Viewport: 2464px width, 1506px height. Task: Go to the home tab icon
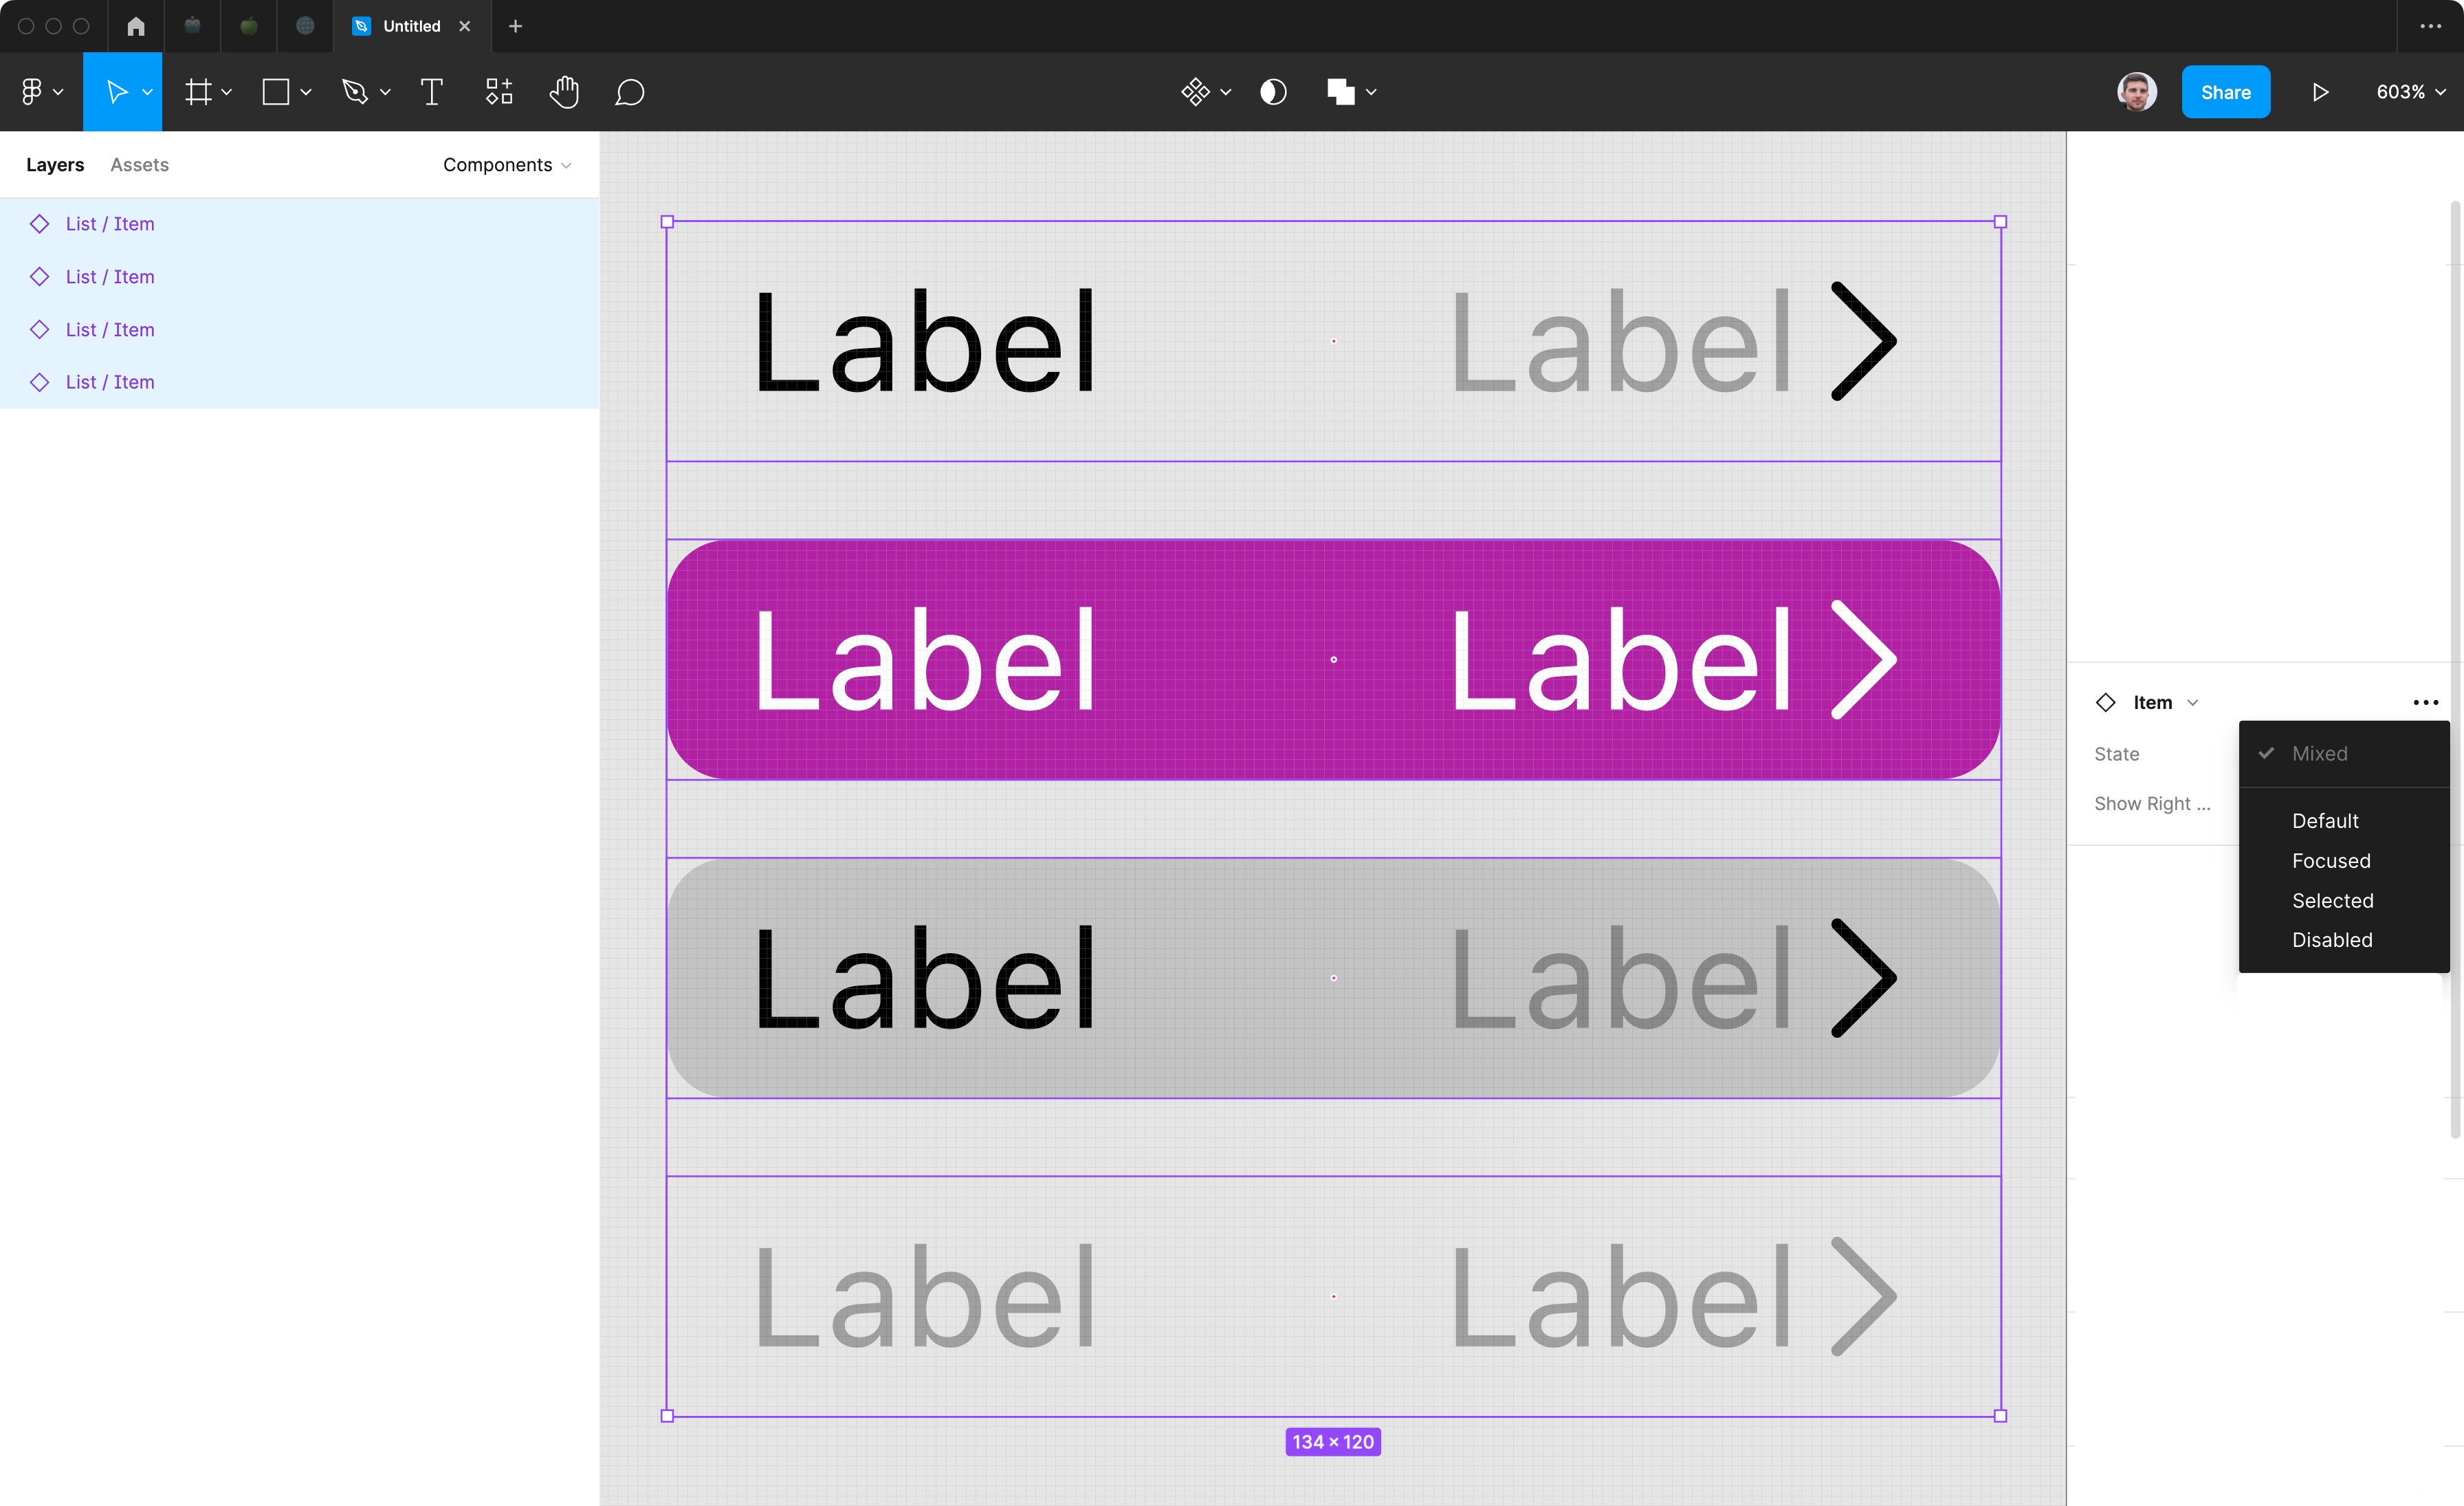pyautogui.click(x=136, y=26)
